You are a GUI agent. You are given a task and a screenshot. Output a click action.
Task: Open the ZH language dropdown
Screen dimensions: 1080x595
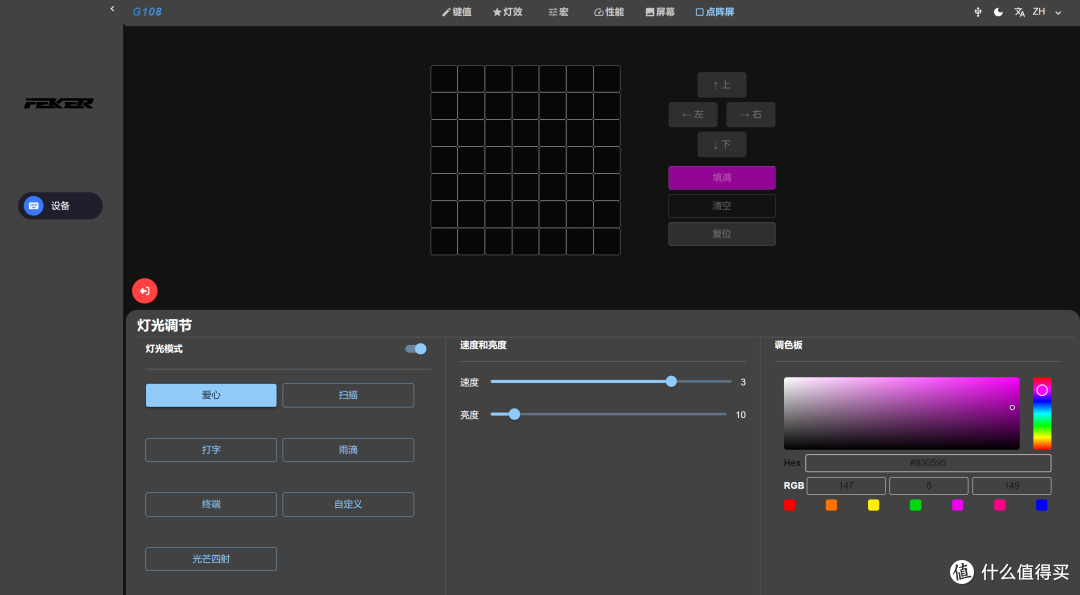(x=1048, y=12)
